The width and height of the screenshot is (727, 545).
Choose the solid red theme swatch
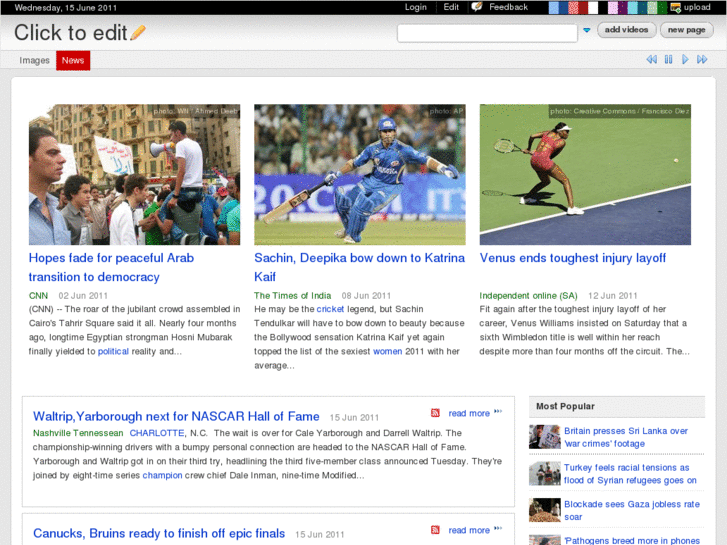click(583, 7)
